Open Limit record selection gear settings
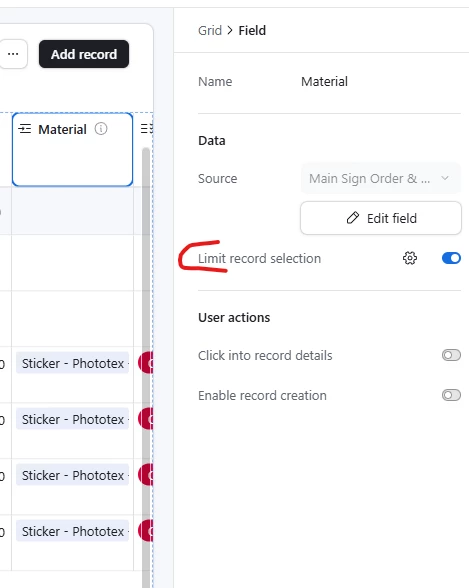The width and height of the screenshot is (469, 588). pyautogui.click(x=410, y=258)
